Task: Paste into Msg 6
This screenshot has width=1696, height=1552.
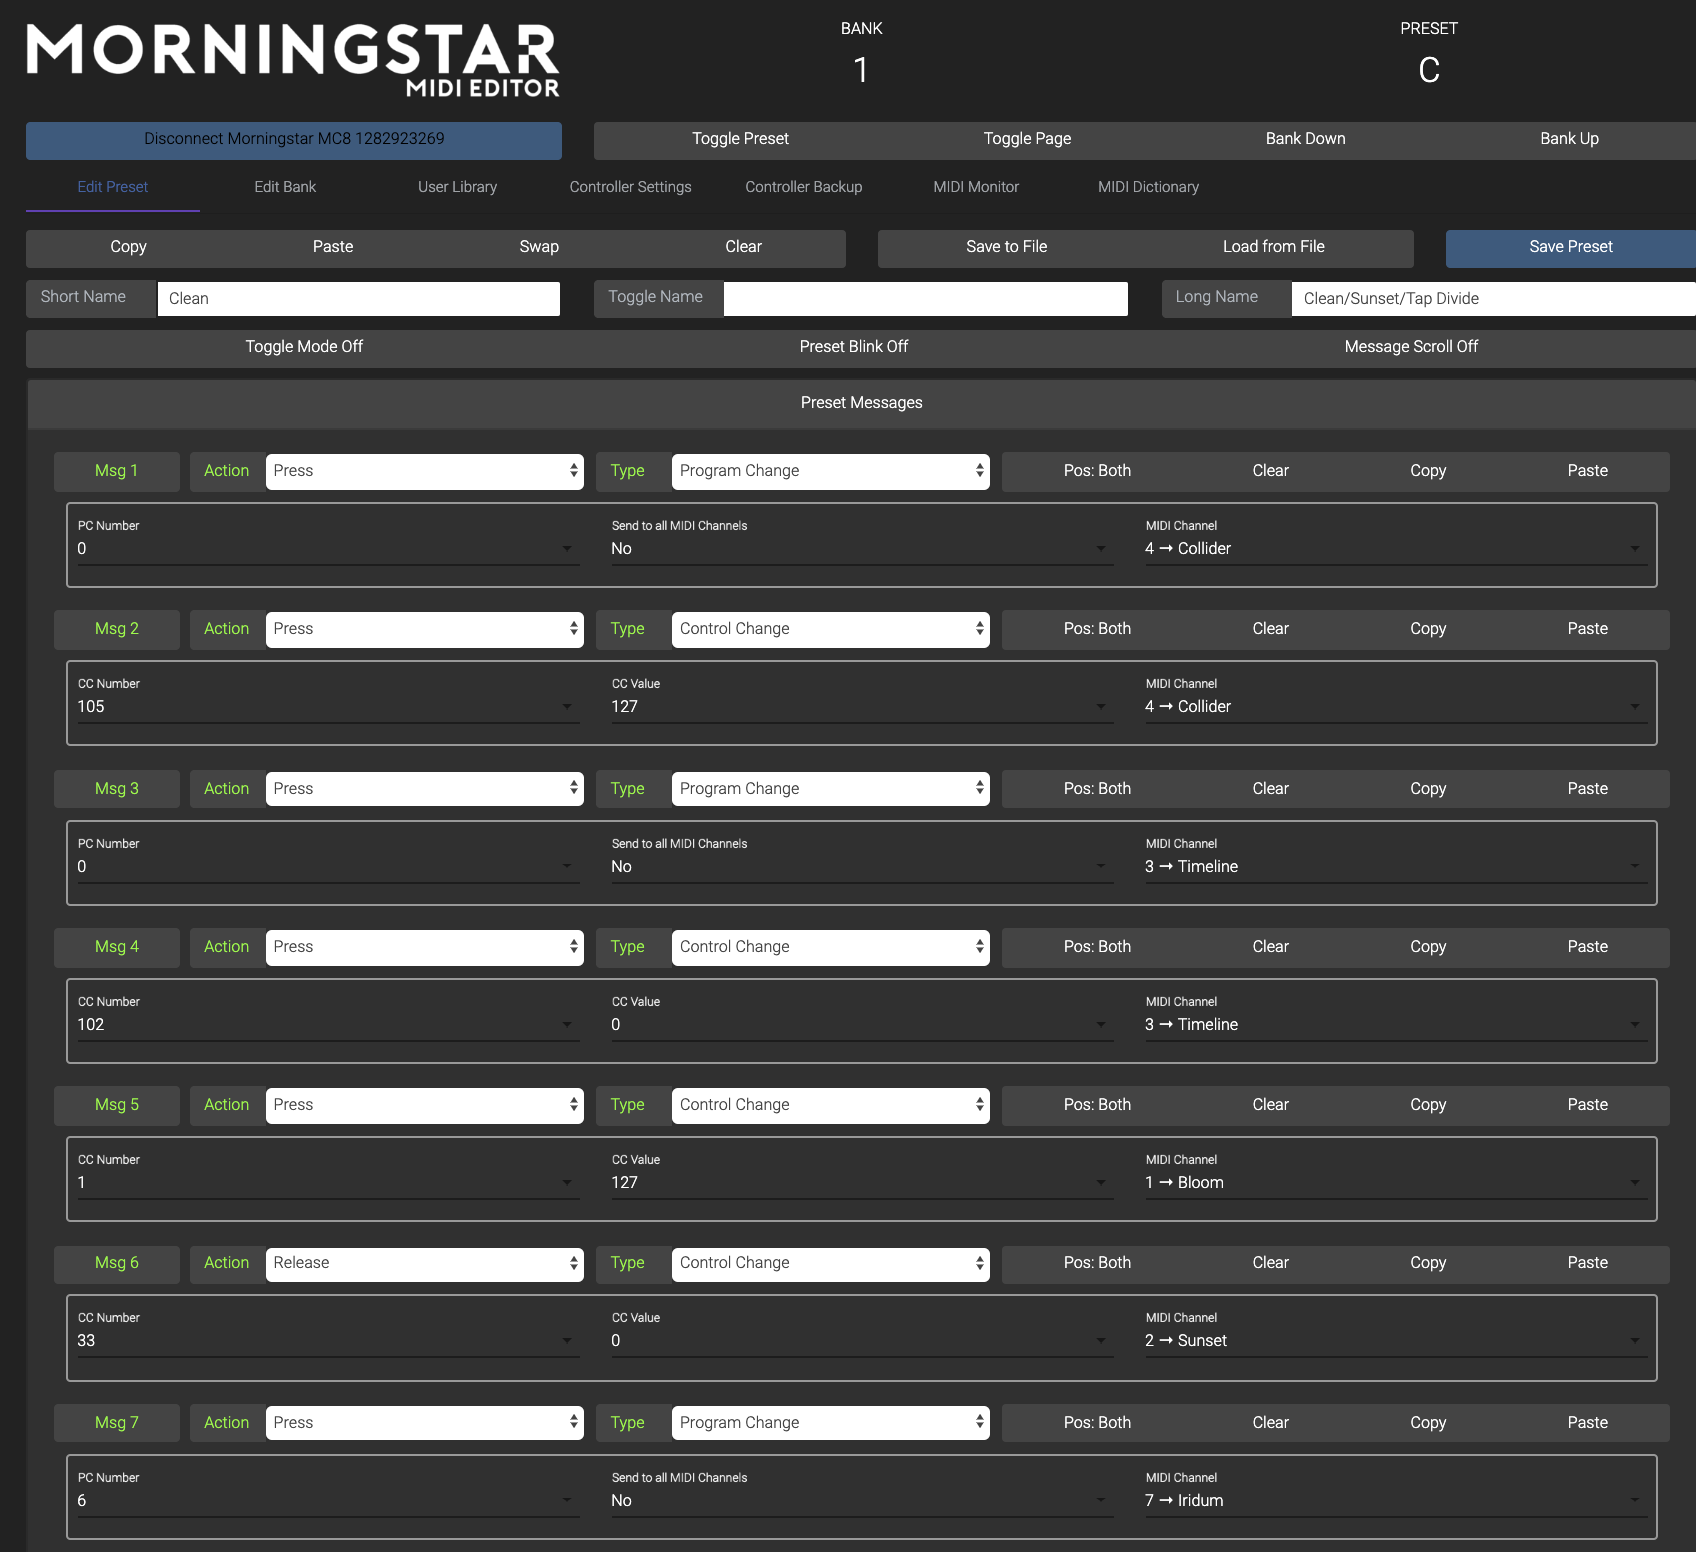Action: point(1587,1263)
